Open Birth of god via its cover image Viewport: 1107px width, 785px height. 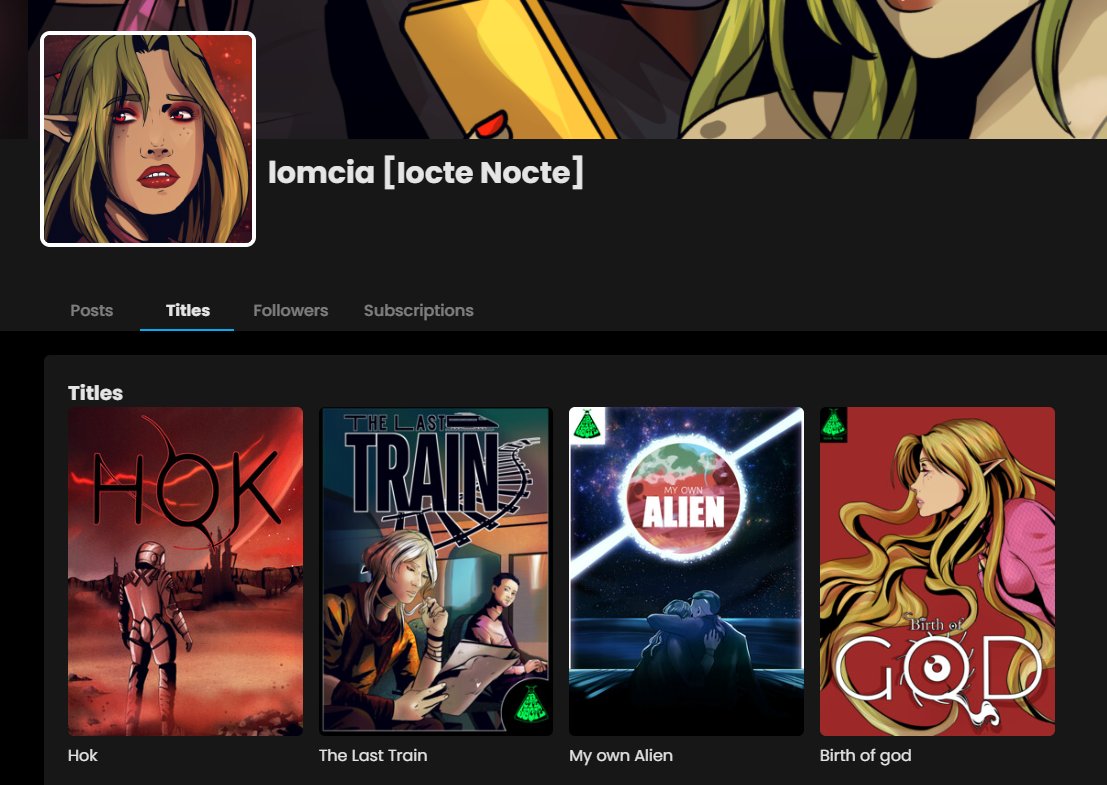point(937,570)
